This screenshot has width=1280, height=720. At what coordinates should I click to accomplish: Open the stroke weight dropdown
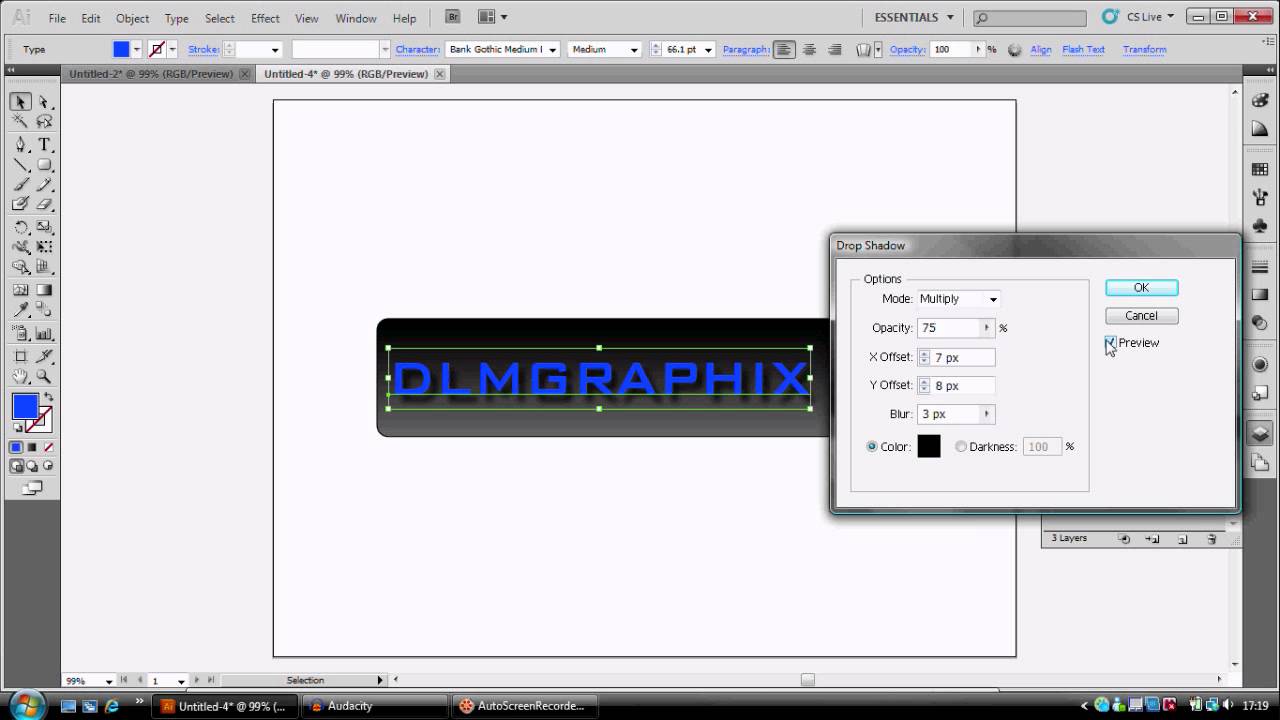[x=274, y=49]
